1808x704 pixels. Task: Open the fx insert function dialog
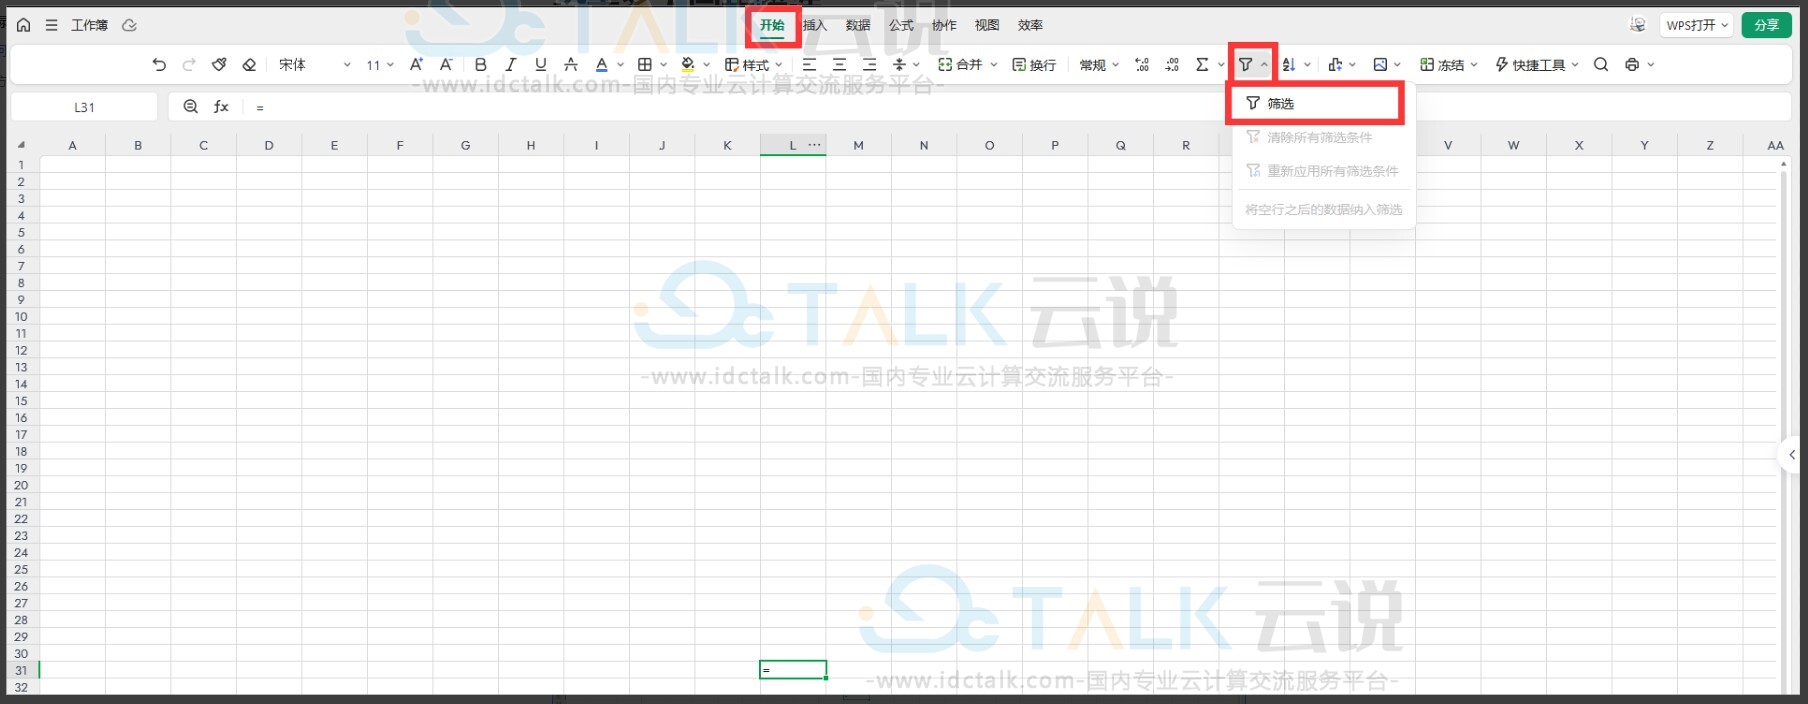tap(221, 107)
